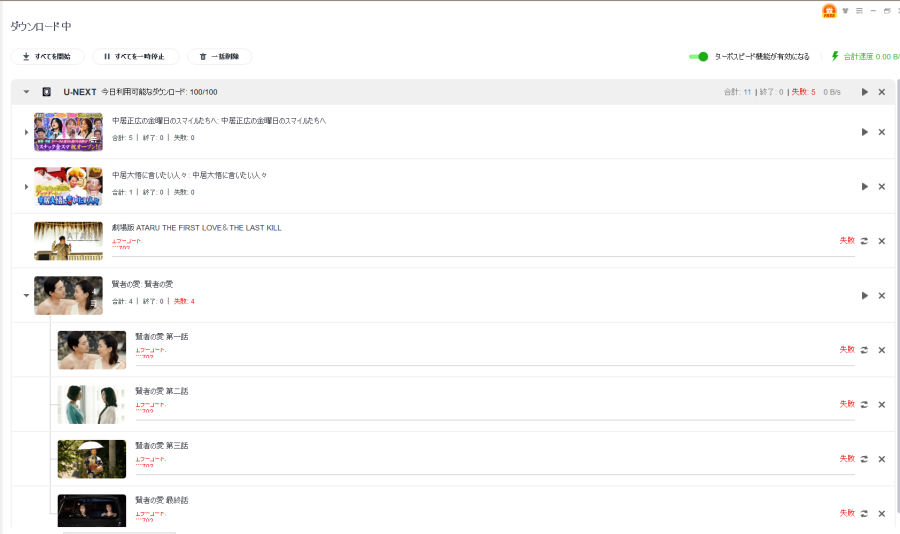This screenshot has width=900, height=534.
Task: Start all U-NEXT downloads with play icon
Action: pos(865,92)
